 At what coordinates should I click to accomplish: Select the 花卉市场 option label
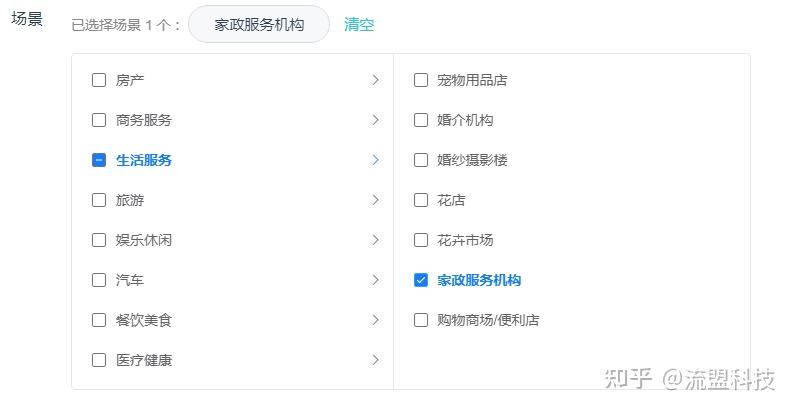click(x=465, y=240)
